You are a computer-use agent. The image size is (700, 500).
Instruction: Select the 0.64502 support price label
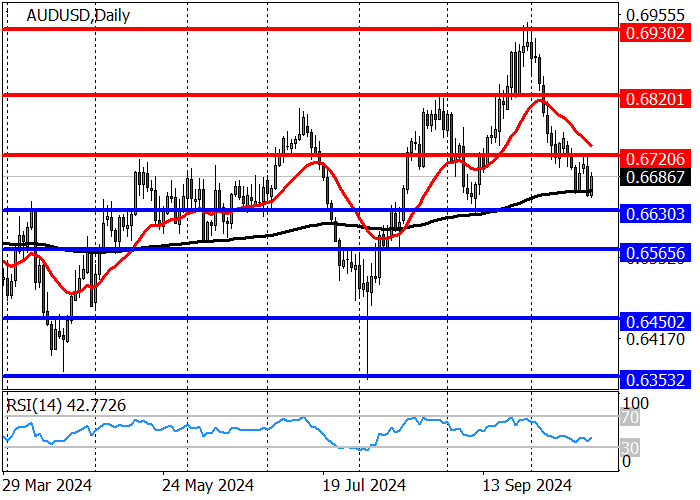(655, 322)
